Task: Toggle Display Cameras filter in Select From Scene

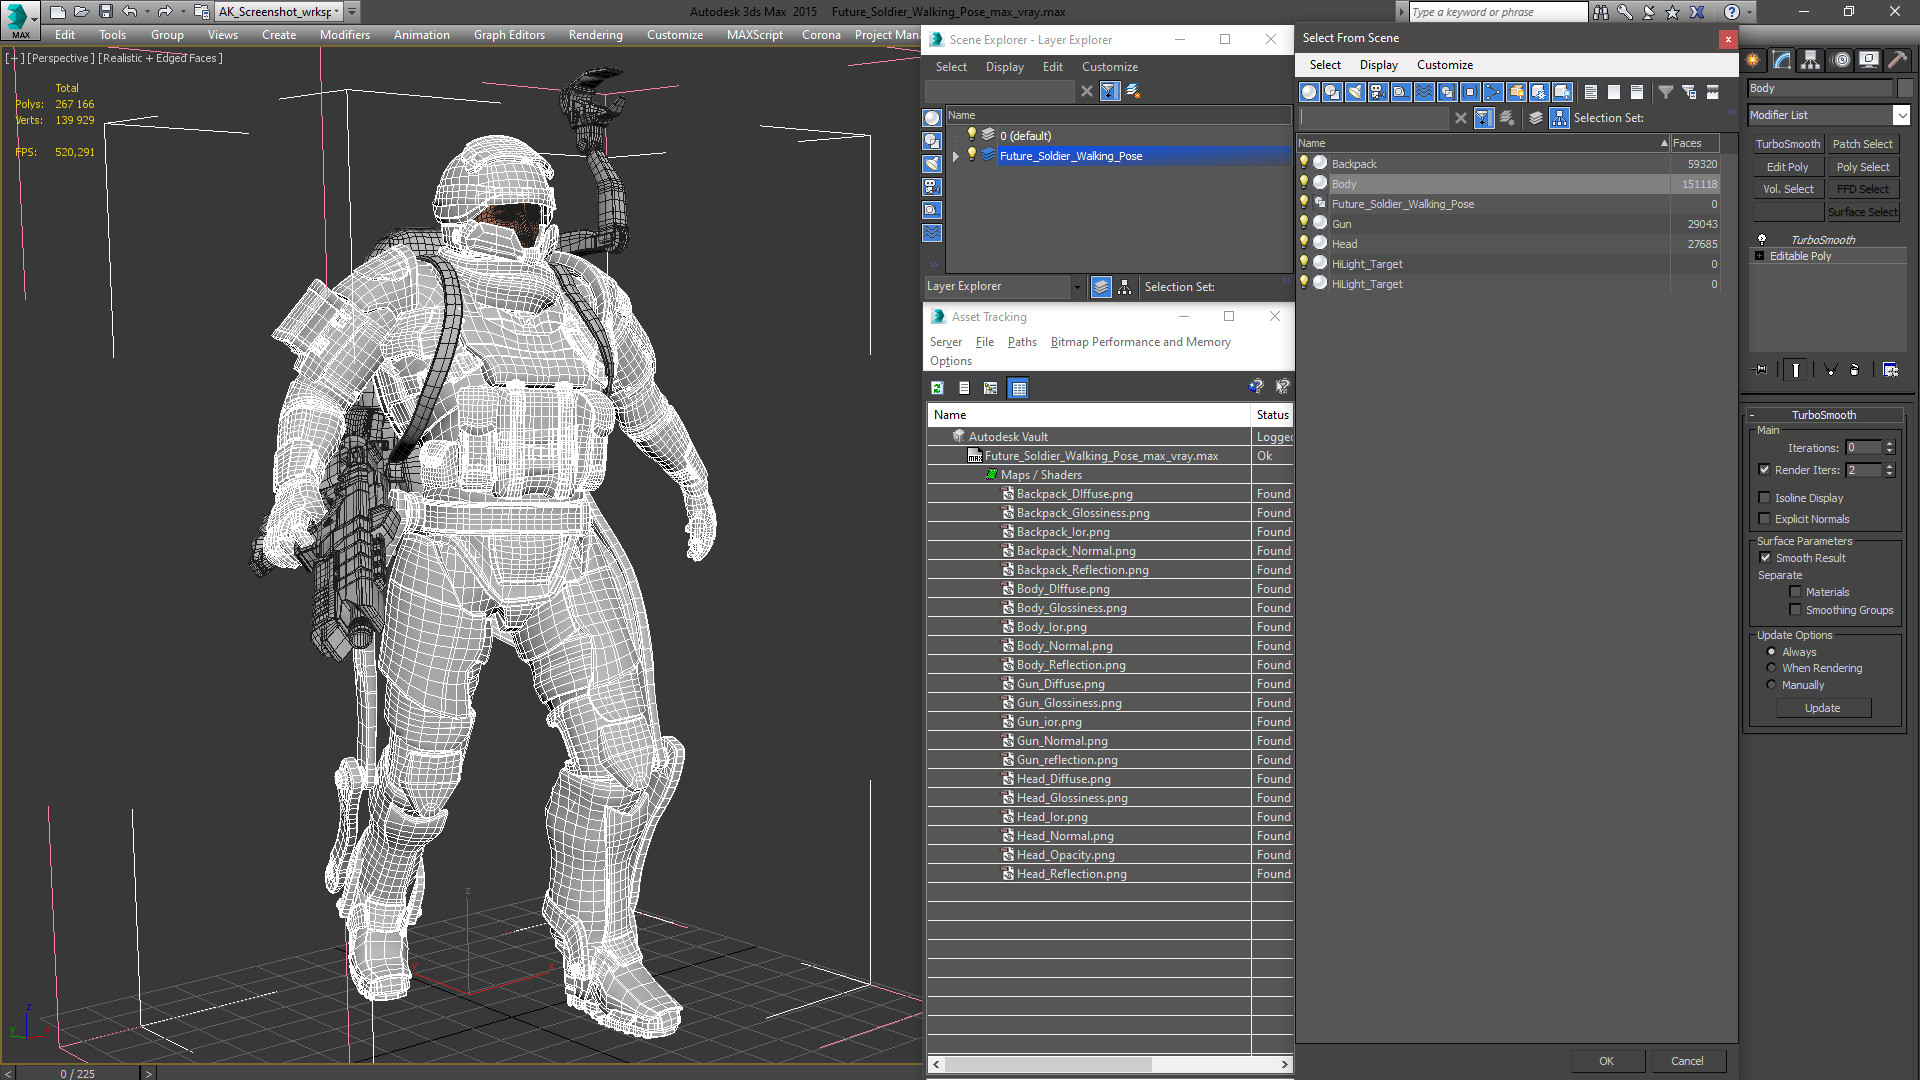Action: pyautogui.click(x=1378, y=92)
